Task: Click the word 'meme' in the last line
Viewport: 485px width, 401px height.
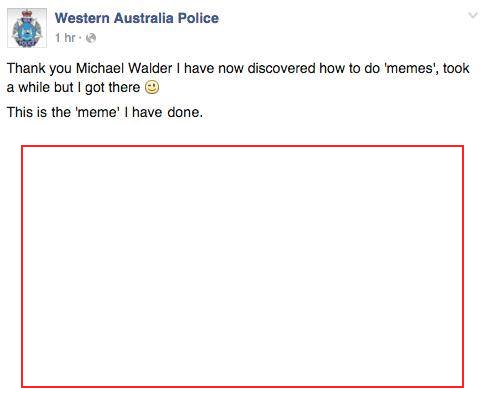Action: click(98, 112)
